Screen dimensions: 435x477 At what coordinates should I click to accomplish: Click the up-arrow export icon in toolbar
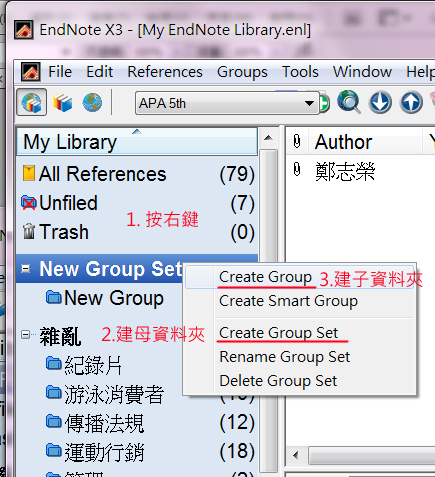(x=411, y=102)
